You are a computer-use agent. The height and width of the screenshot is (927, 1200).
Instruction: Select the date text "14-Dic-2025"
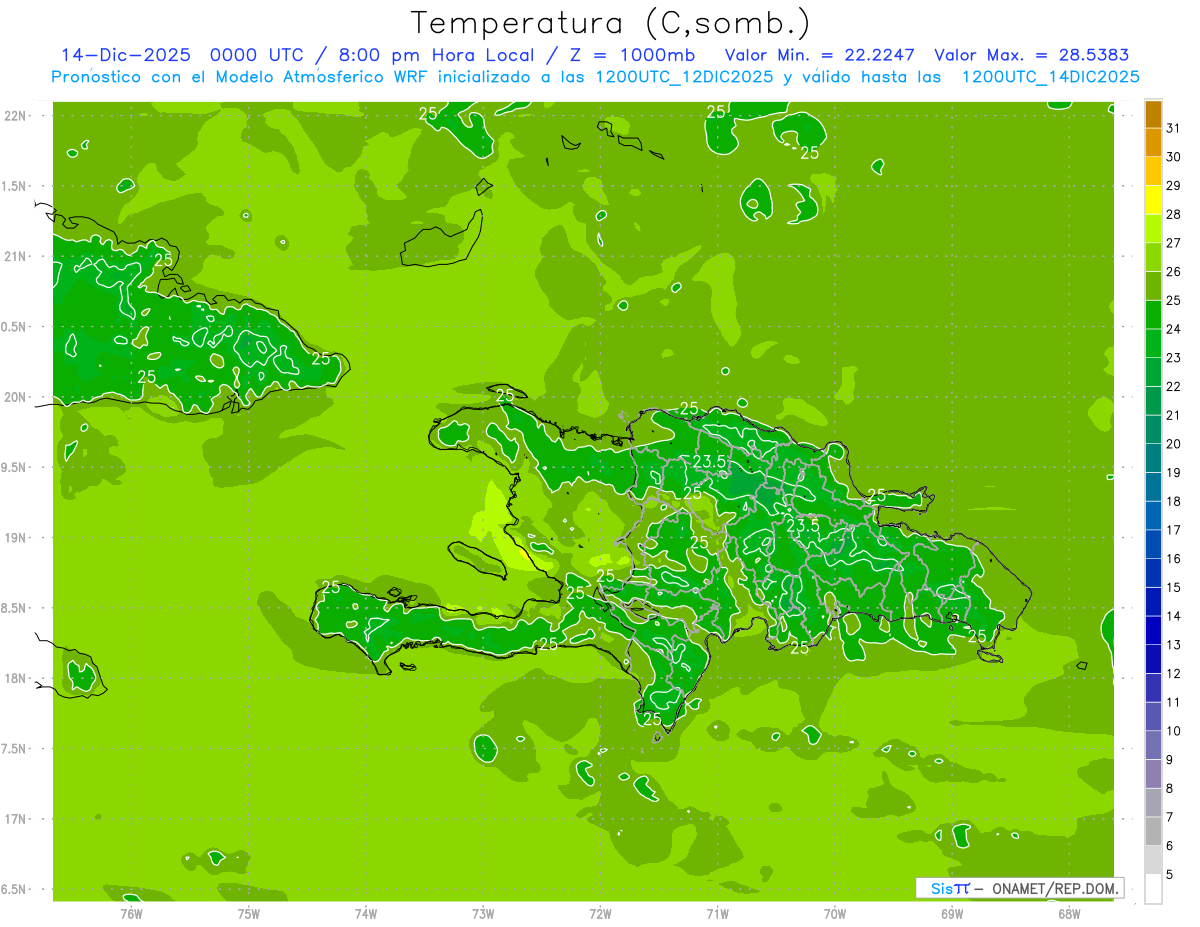pos(125,55)
